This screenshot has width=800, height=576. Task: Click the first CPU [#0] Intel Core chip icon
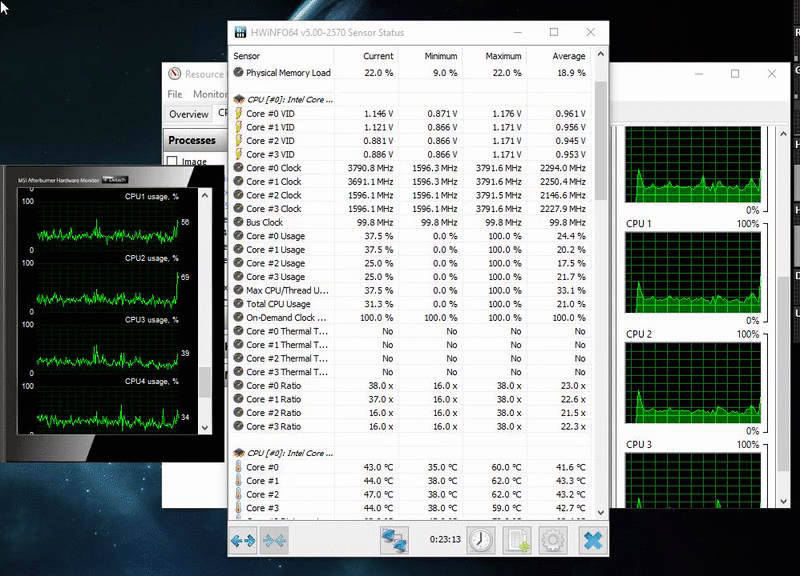(x=239, y=99)
